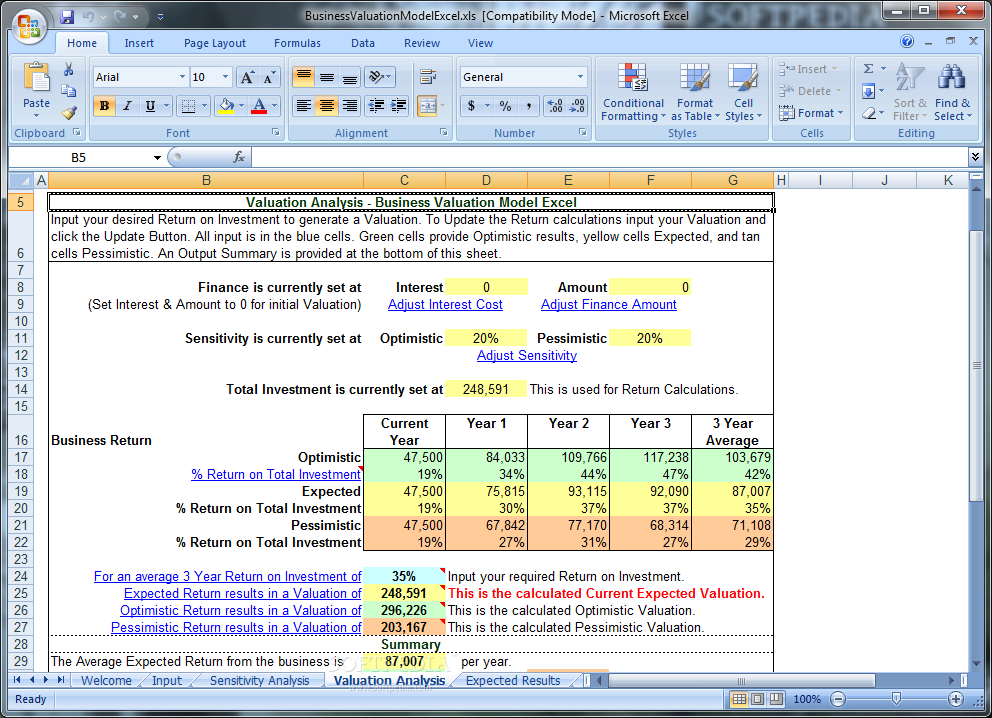Open Conditional Formatting menu

633,92
